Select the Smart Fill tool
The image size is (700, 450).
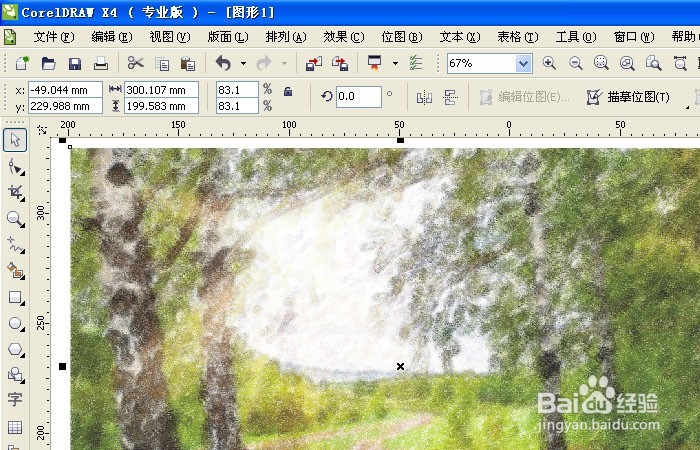pos(15,271)
